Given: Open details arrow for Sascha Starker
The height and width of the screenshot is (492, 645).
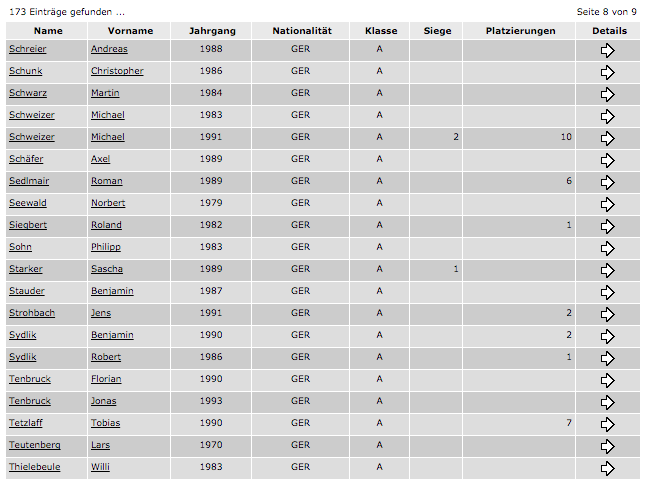Looking at the screenshot, I should pyautogui.click(x=607, y=270).
